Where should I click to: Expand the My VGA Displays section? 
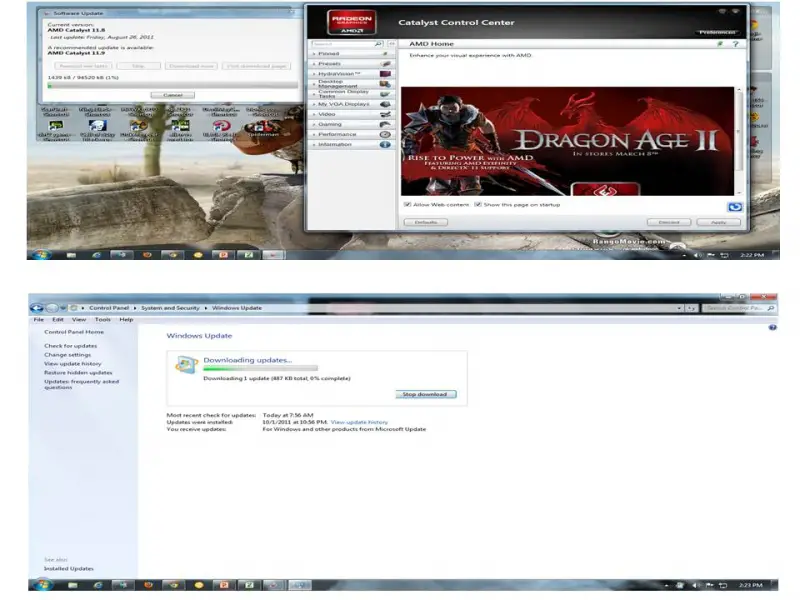point(351,104)
